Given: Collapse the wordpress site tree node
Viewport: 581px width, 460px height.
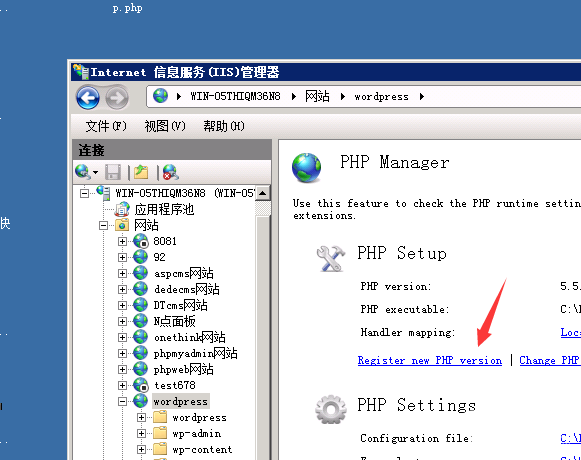Looking at the screenshot, I should pyautogui.click(x=122, y=401).
